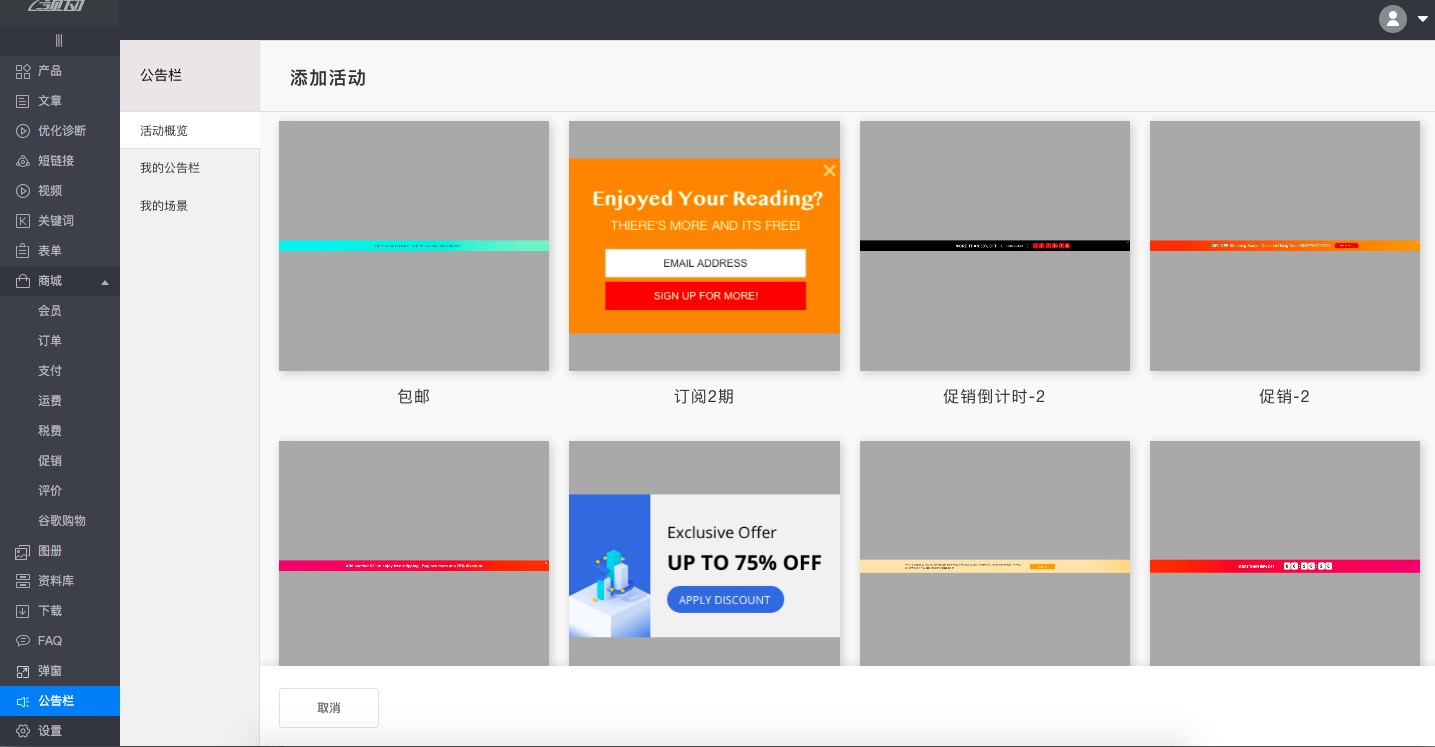Open the 设置 settings icon
Screen dimensions: 1435x747
[23, 731]
